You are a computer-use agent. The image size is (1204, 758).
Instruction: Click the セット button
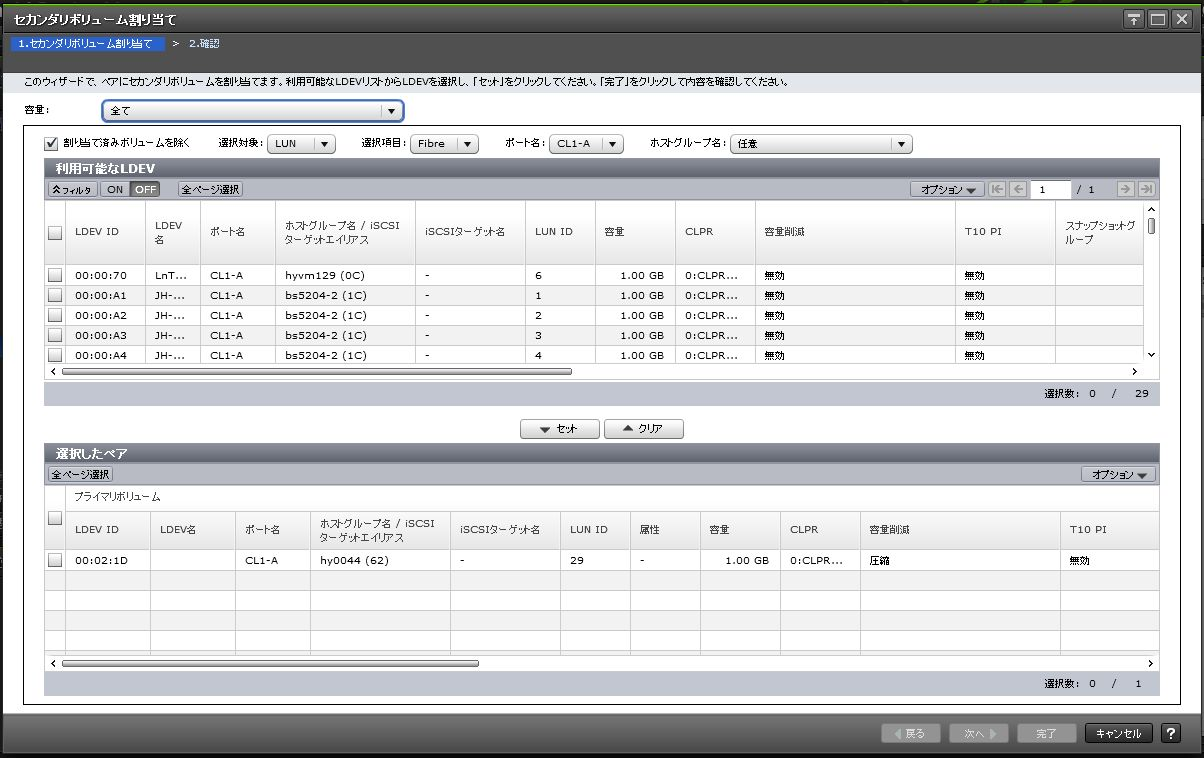coord(559,428)
